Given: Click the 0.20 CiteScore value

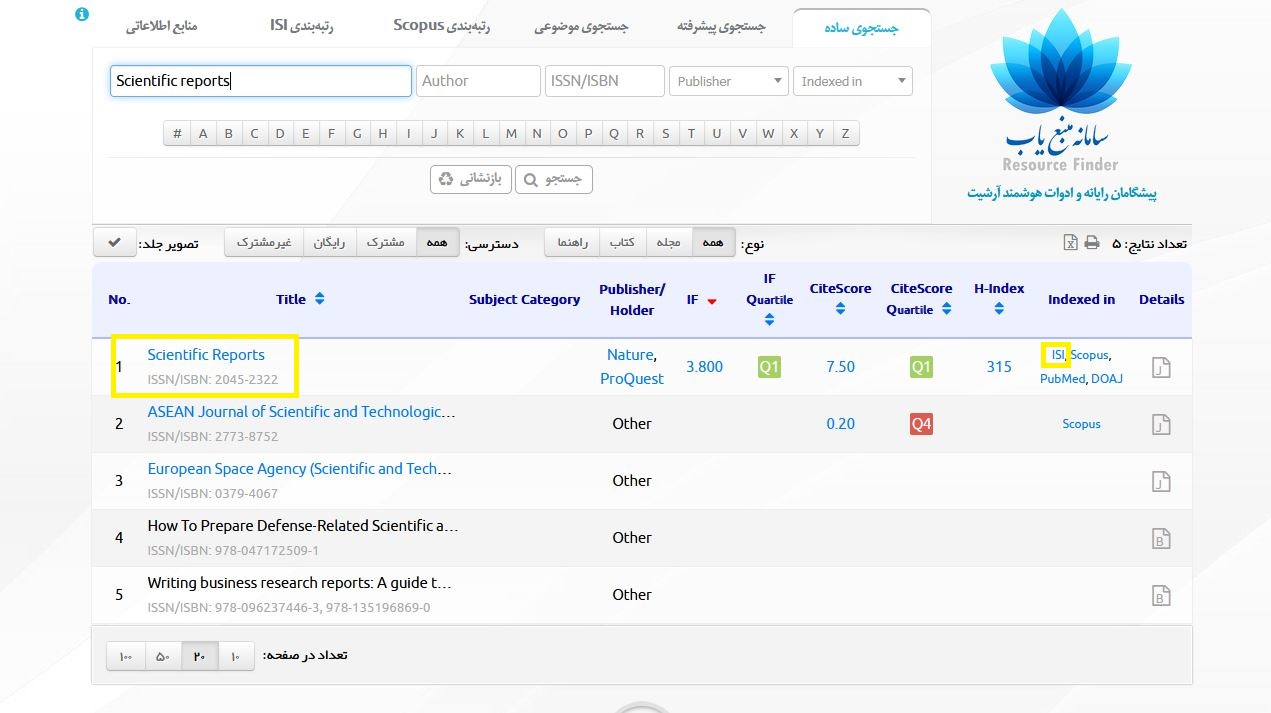Looking at the screenshot, I should [840, 424].
